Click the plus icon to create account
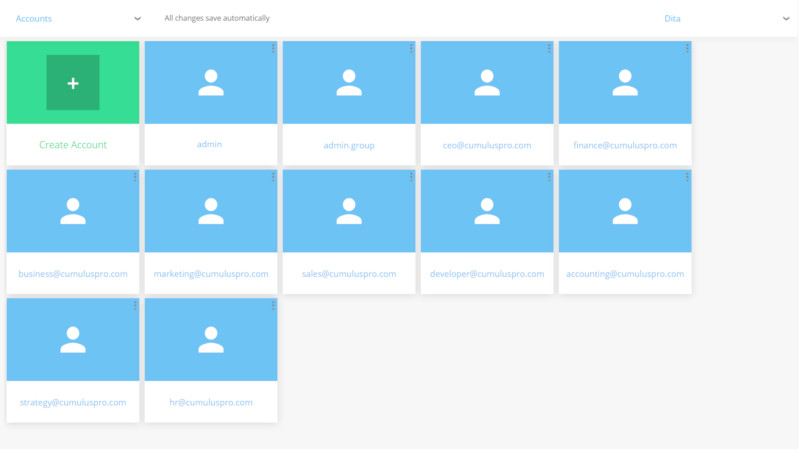The height and width of the screenshot is (450, 800). 73,83
